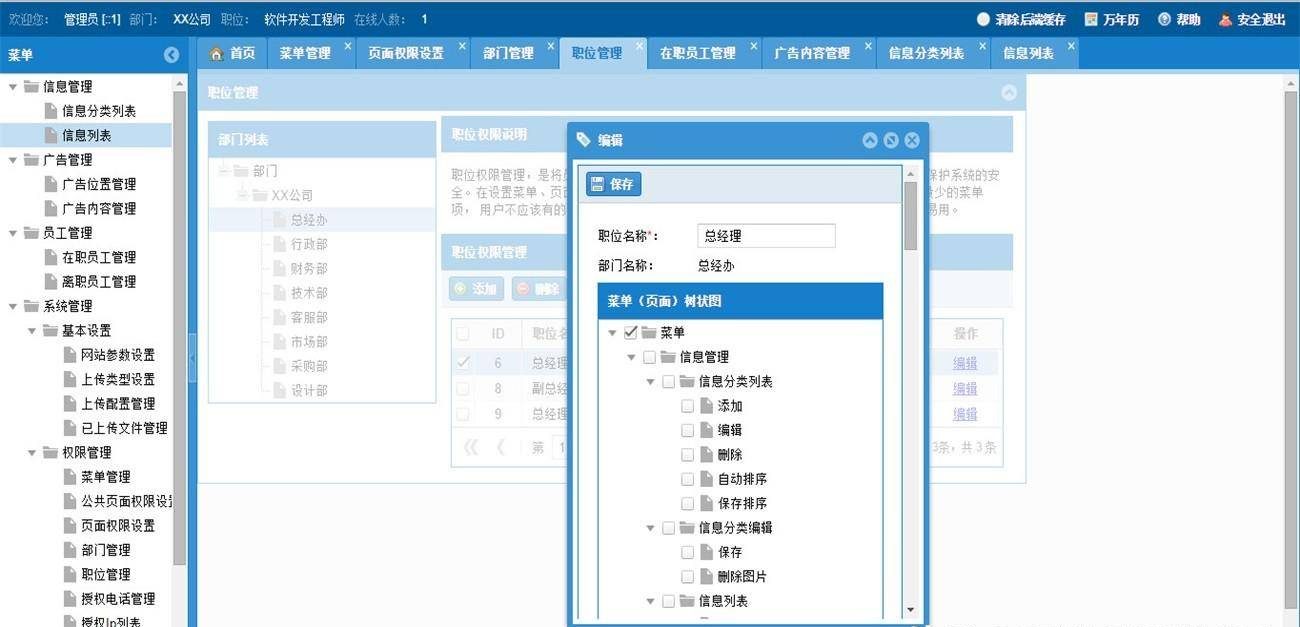The image size is (1300, 627).
Task: Open the 万年历 calendar icon
Action: [1091, 19]
